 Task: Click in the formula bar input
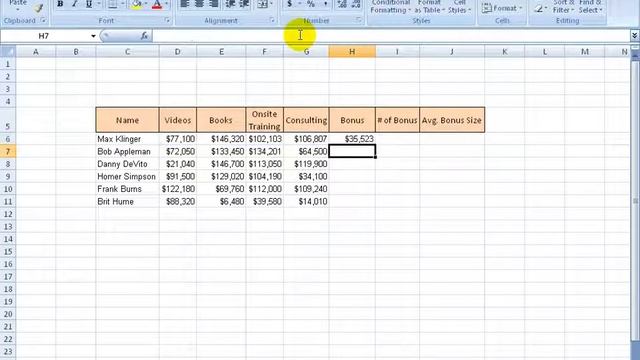[x=391, y=36]
